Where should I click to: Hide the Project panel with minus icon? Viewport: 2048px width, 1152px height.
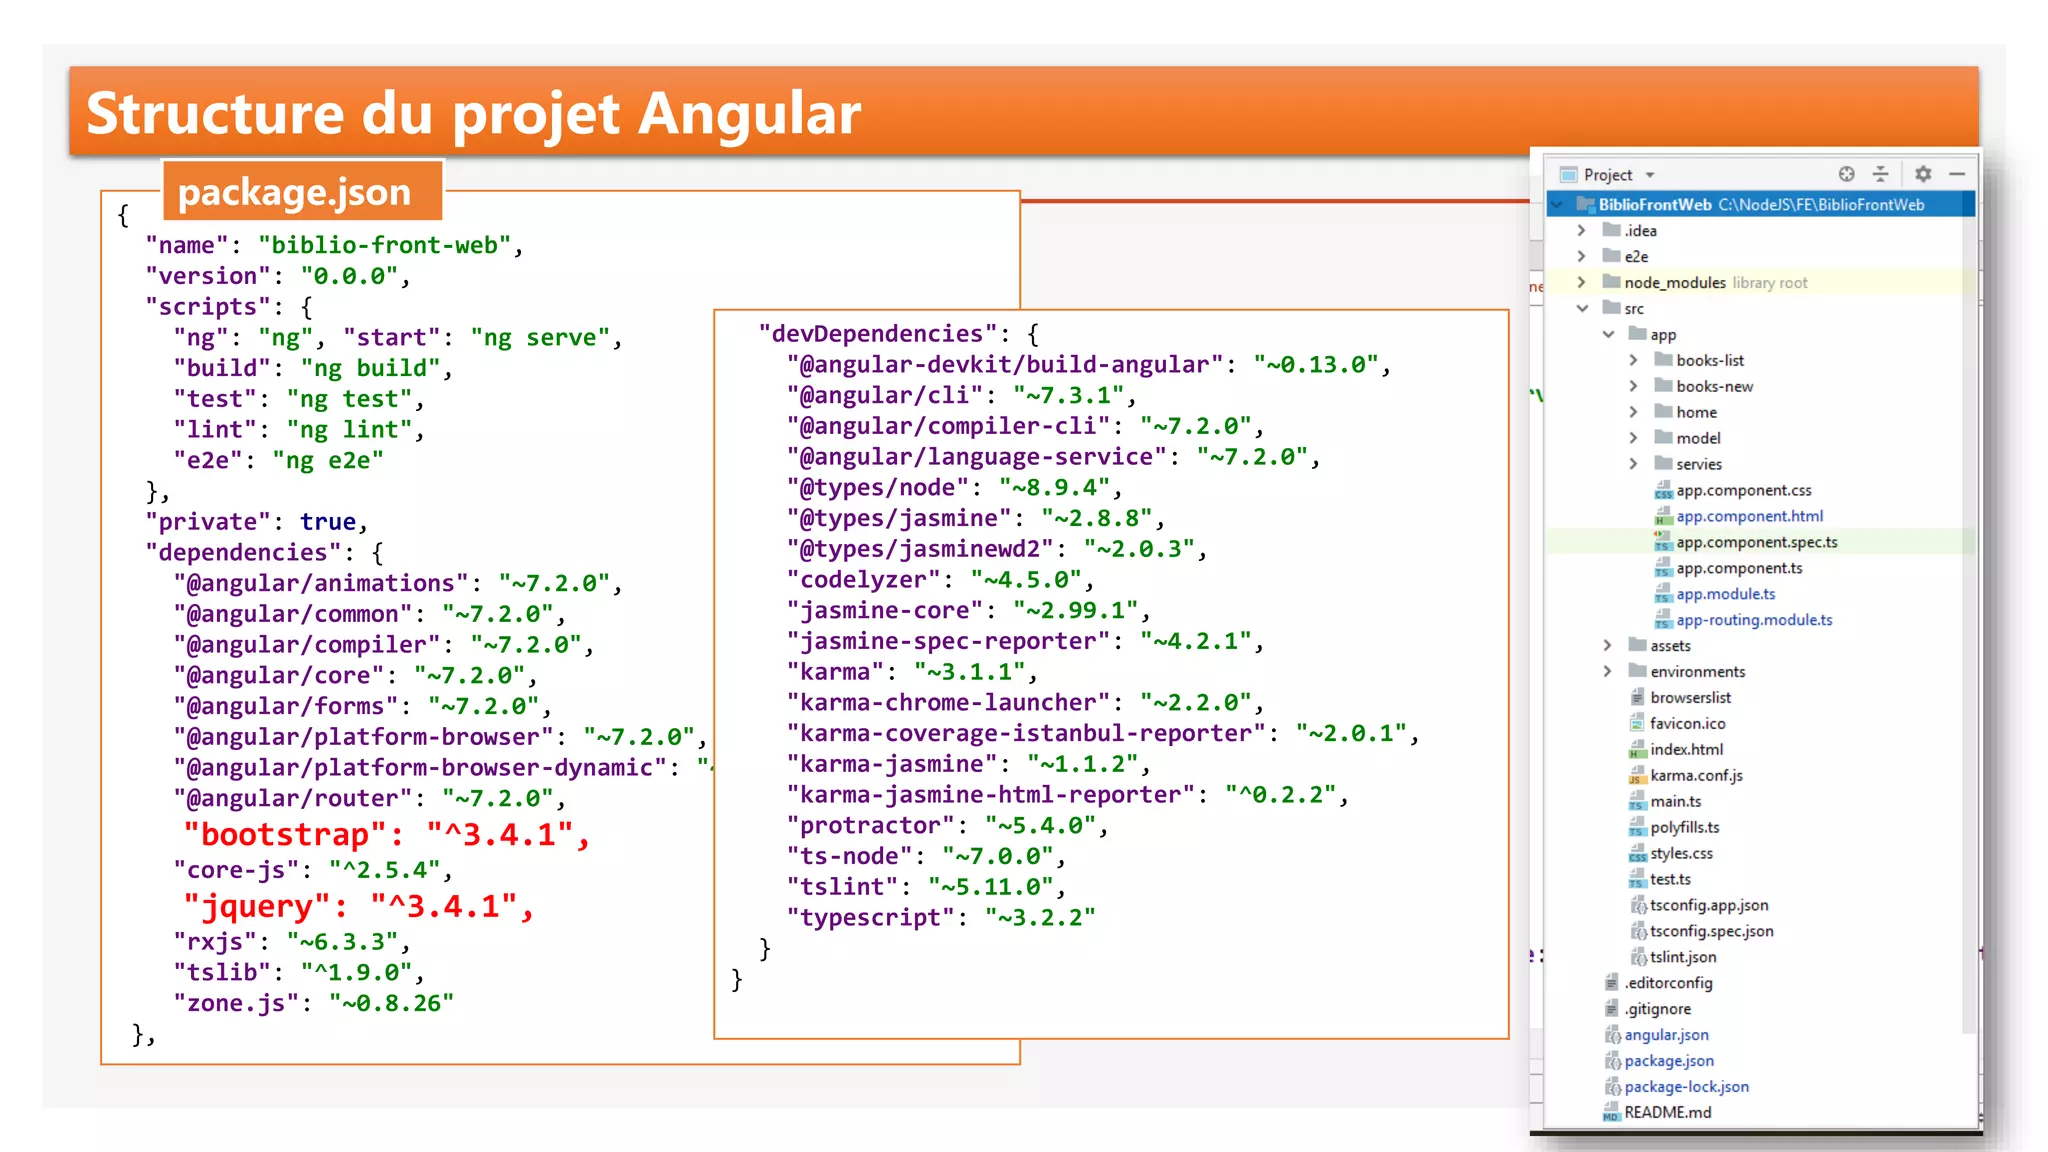(1957, 174)
